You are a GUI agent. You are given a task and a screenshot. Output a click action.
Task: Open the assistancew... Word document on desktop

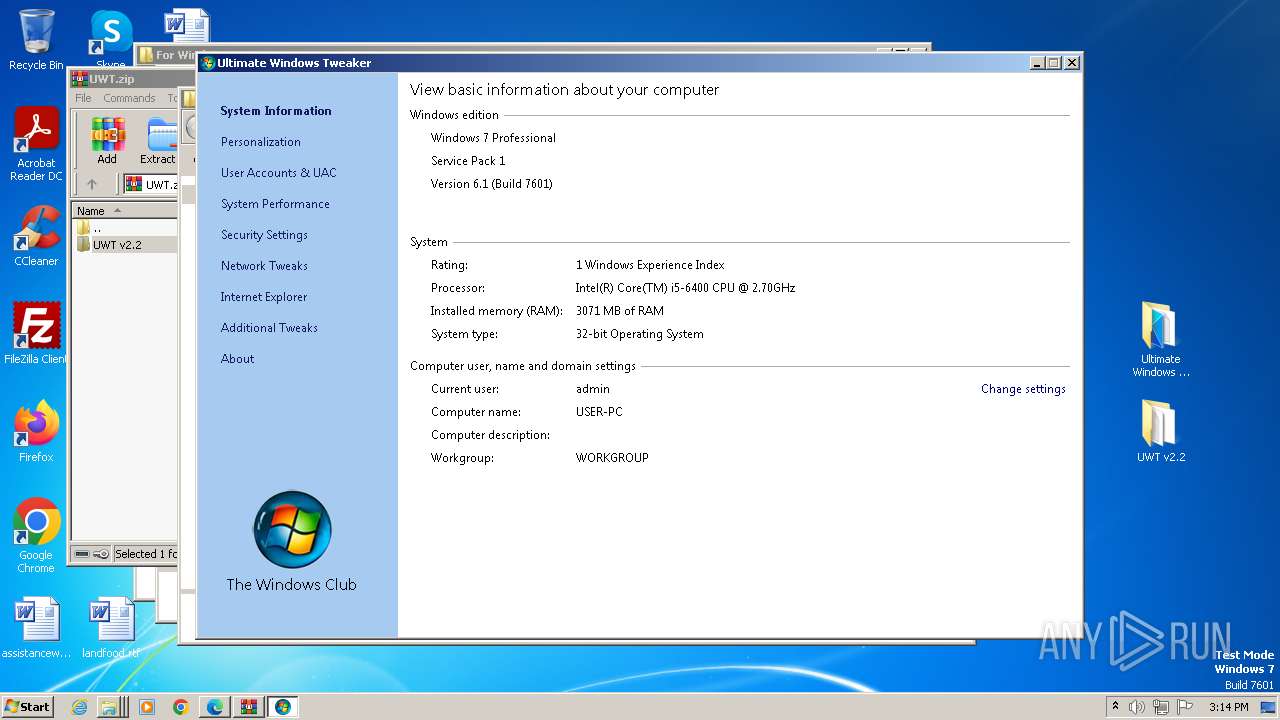[x=36, y=628]
